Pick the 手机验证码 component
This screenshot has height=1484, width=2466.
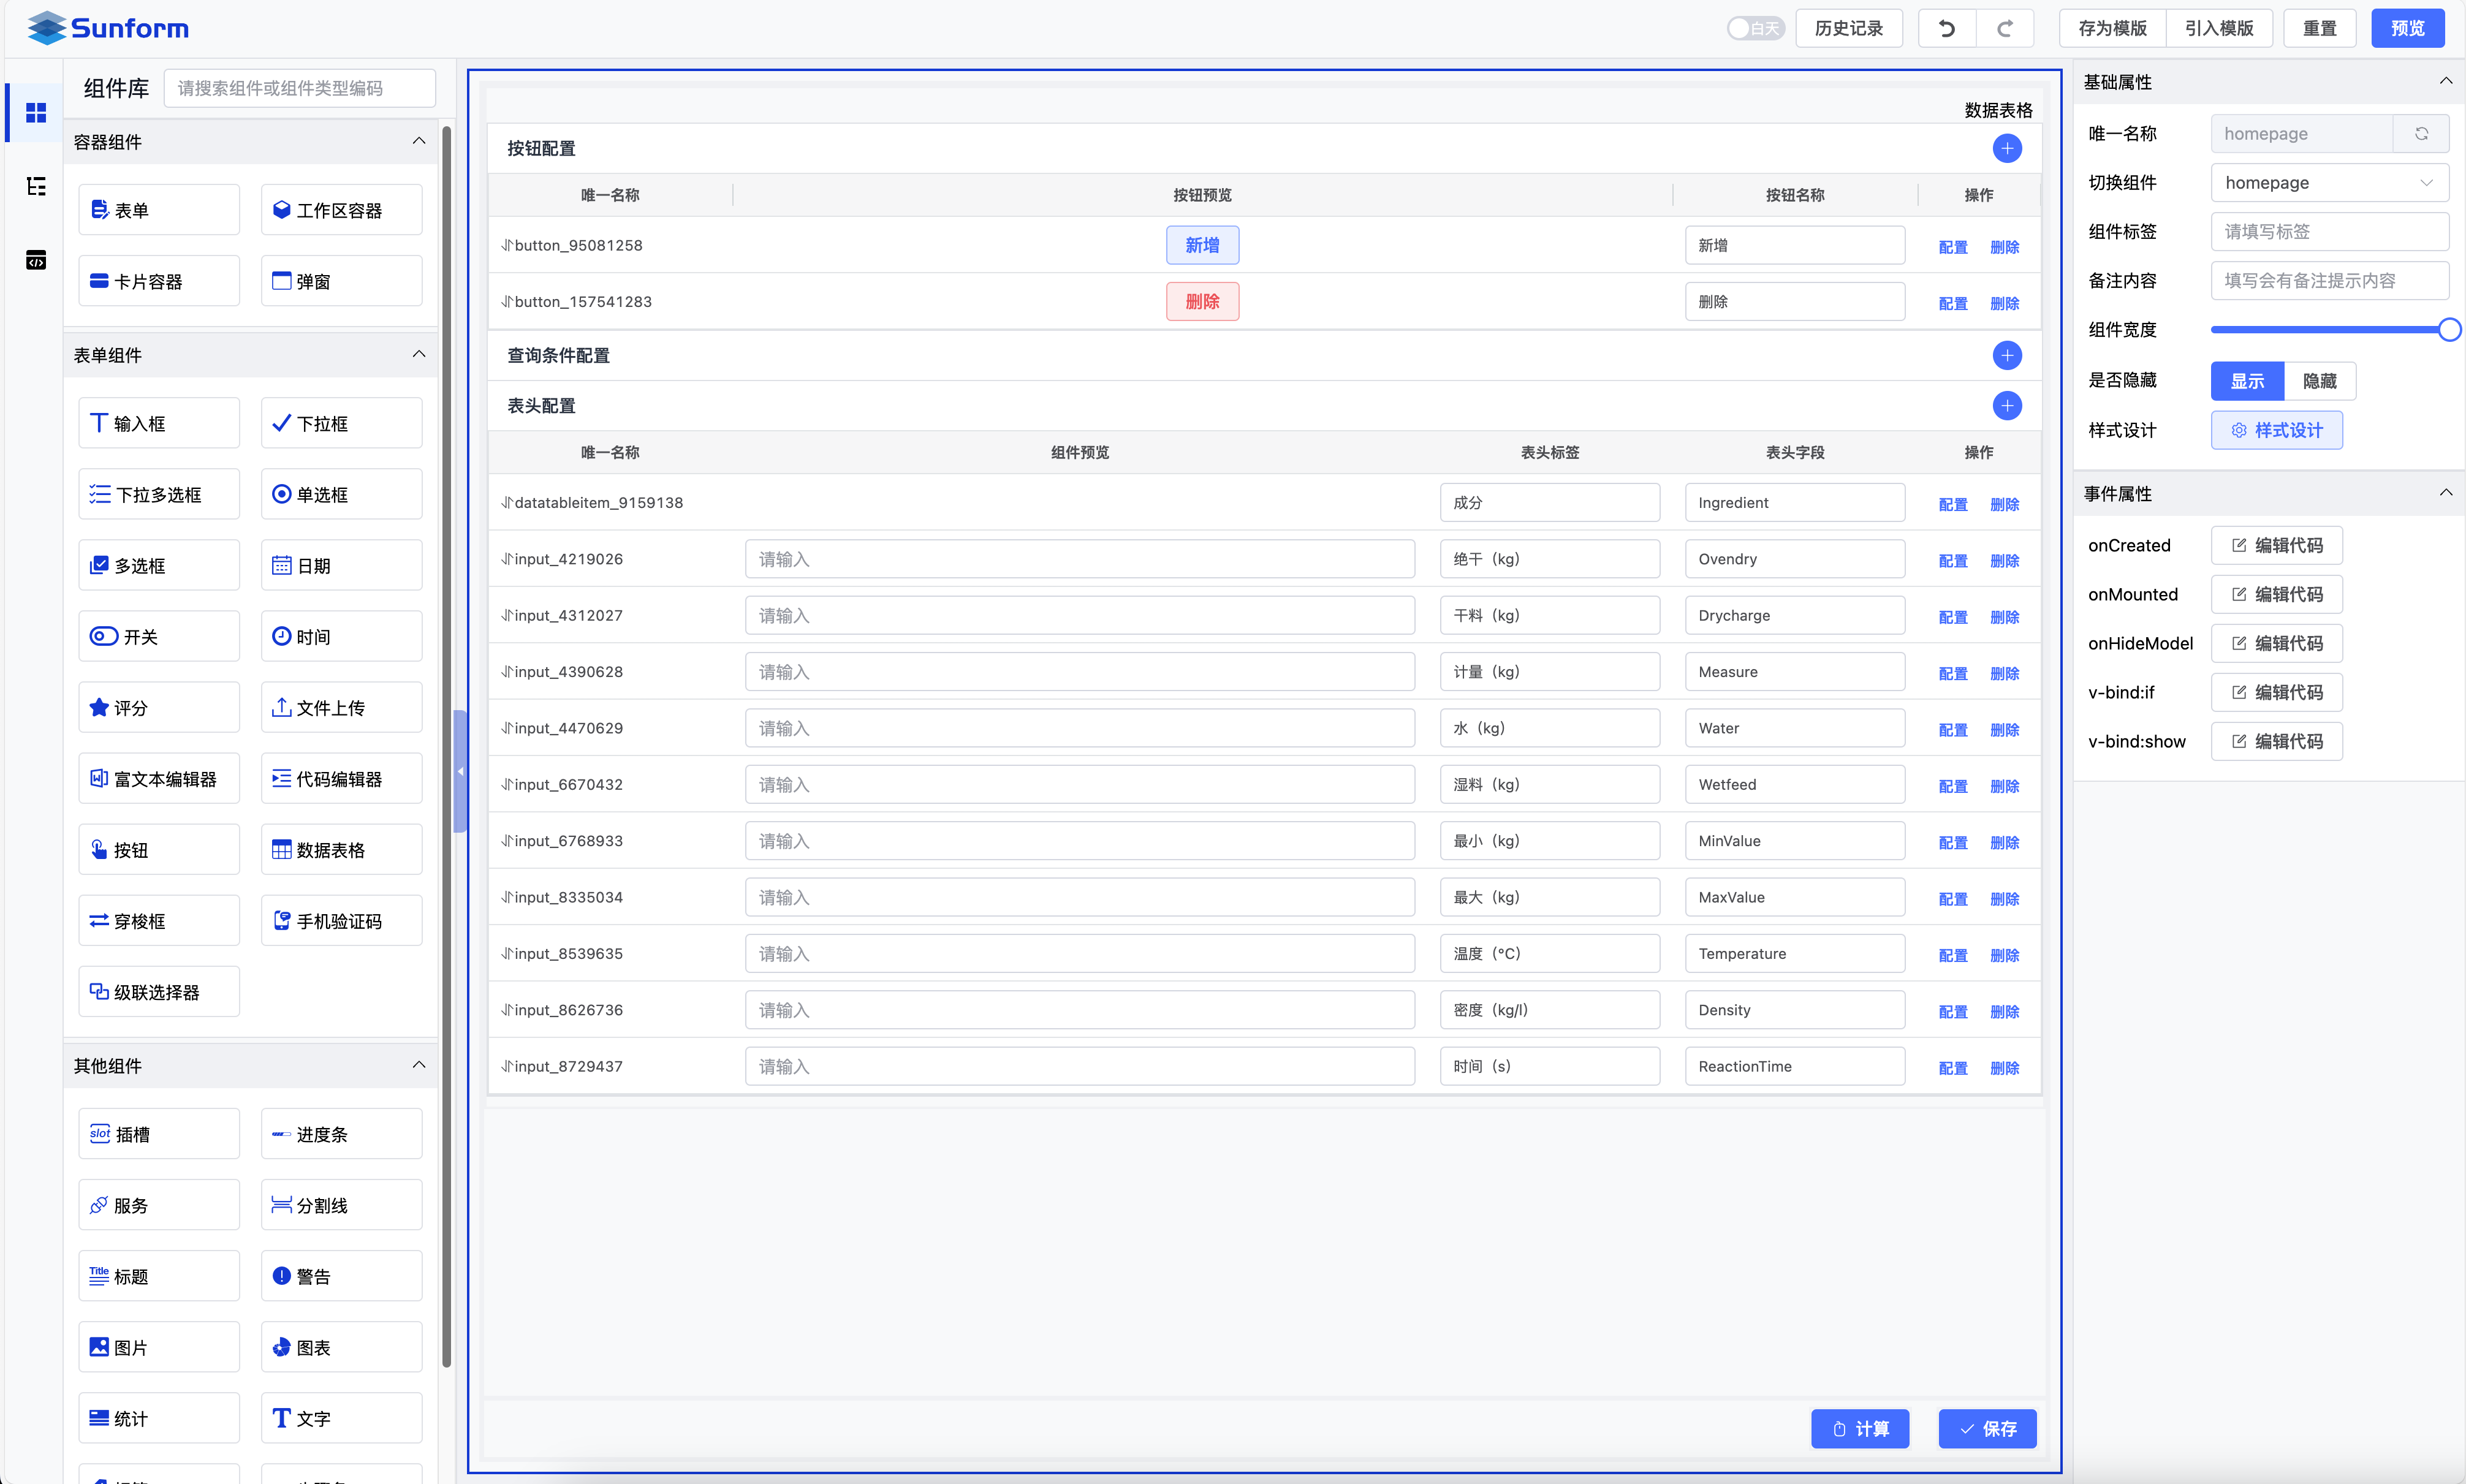(341, 920)
